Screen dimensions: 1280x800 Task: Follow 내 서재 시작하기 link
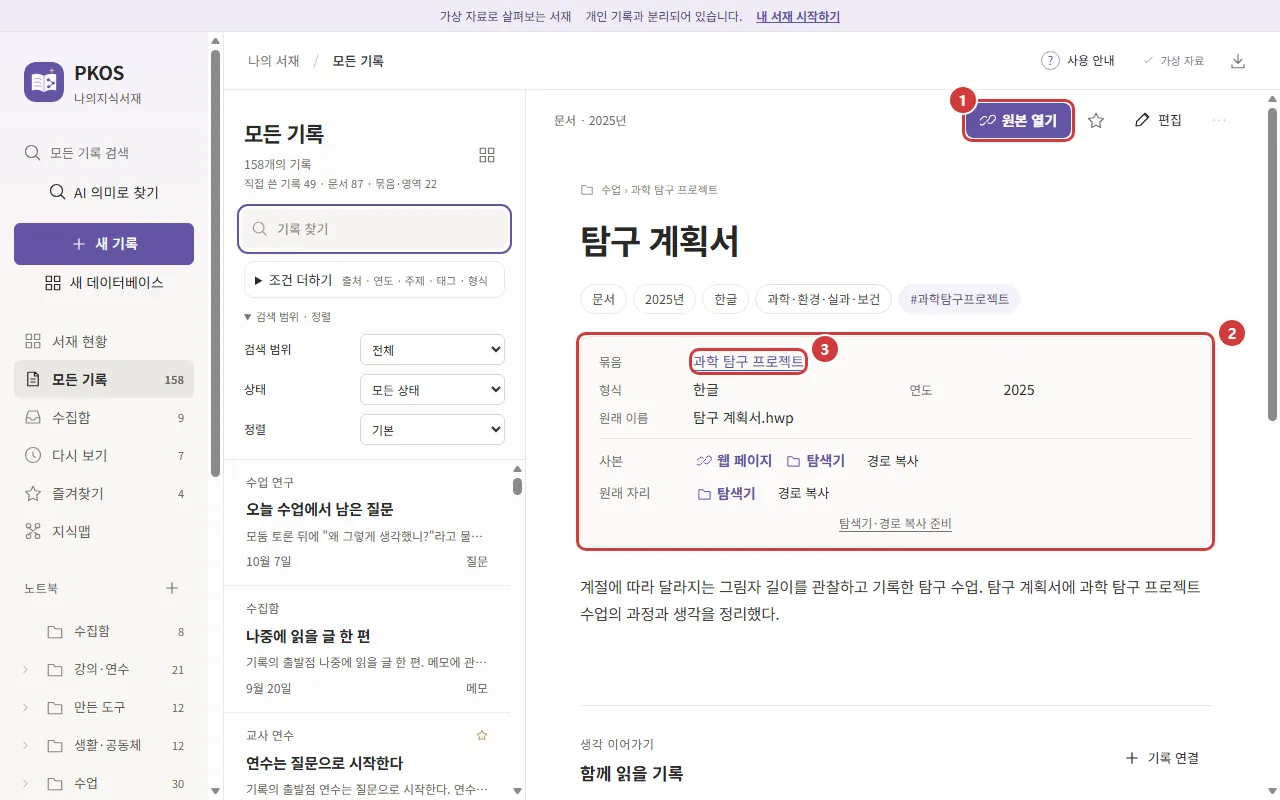point(798,17)
